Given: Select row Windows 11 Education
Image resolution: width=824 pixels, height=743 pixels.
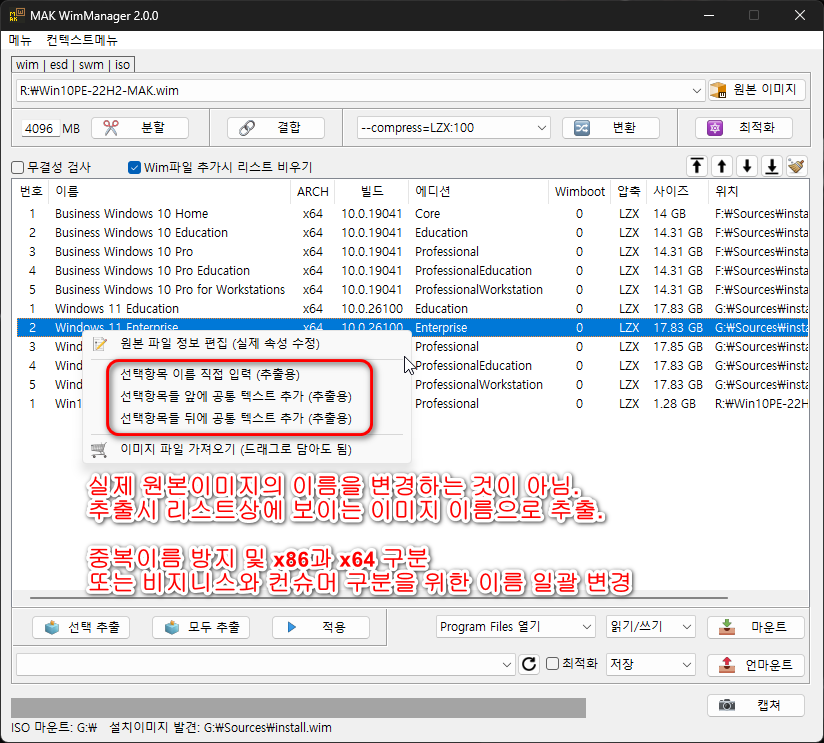Looking at the screenshot, I should [413, 308].
